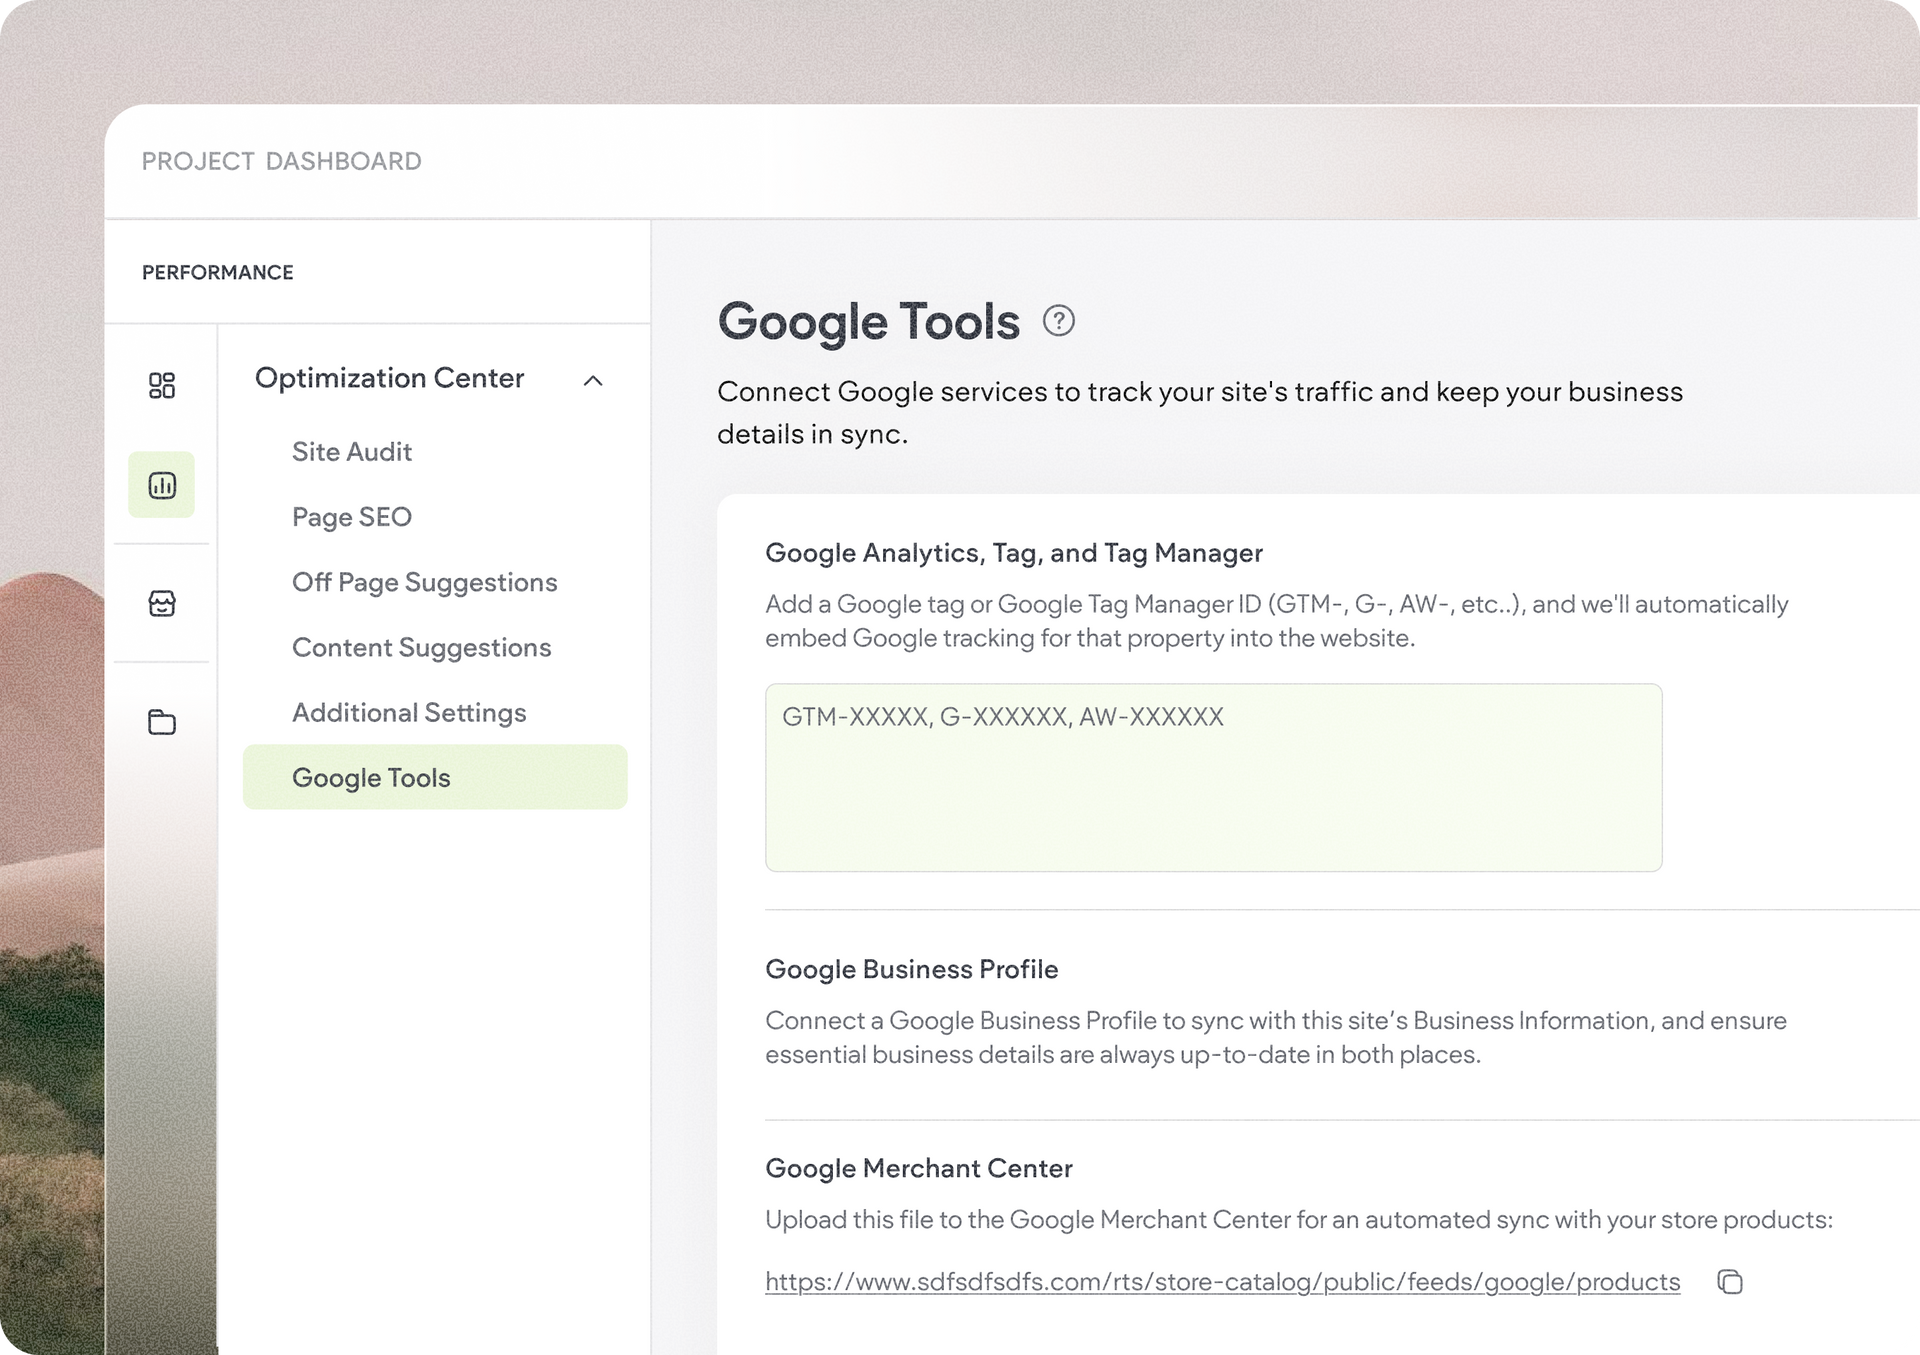Viewport: 1920px width, 1355px height.
Task: Open the folder icon in sidebar
Action: (x=162, y=721)
